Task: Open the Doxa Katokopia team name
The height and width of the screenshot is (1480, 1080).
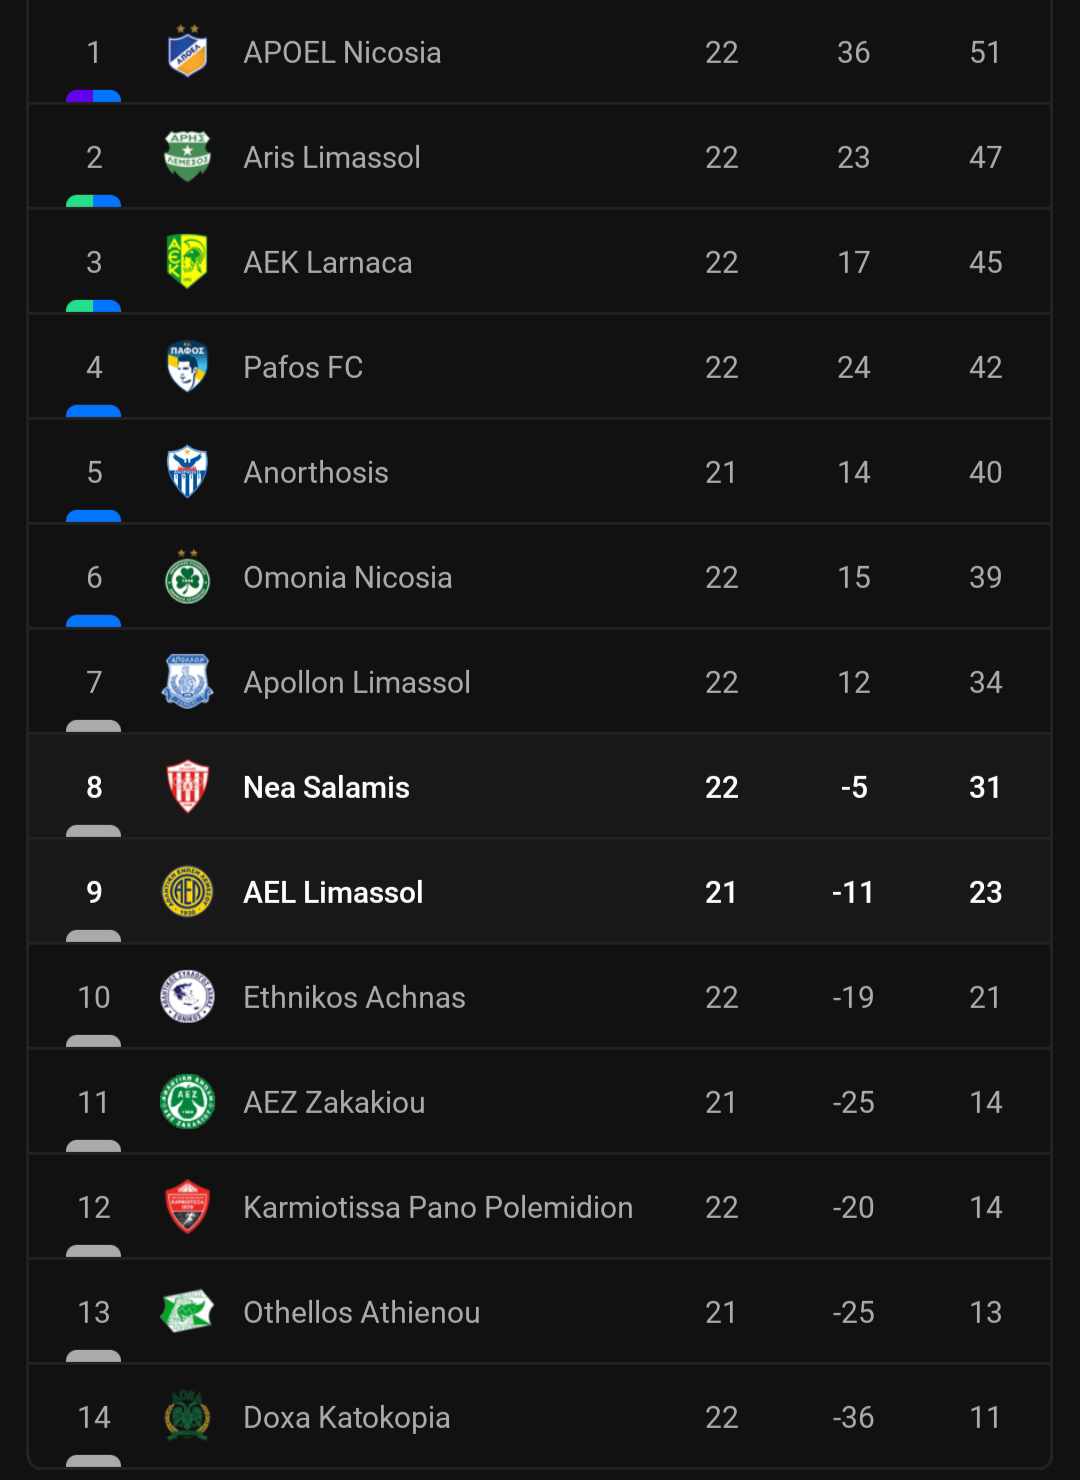Action: click(347, 1417)
